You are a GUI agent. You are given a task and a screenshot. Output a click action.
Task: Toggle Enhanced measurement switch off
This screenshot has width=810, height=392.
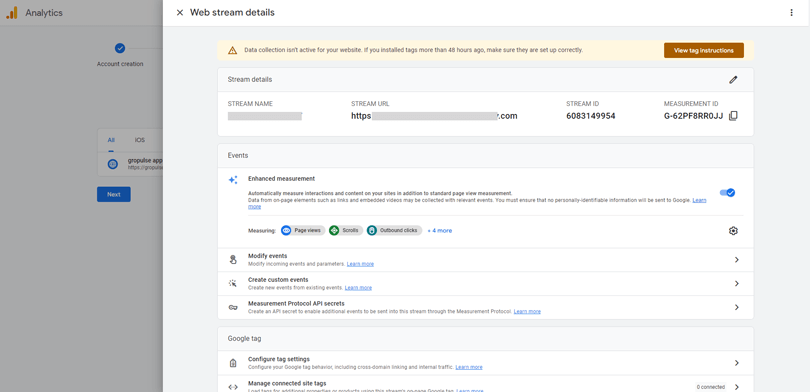pos(727,193)
